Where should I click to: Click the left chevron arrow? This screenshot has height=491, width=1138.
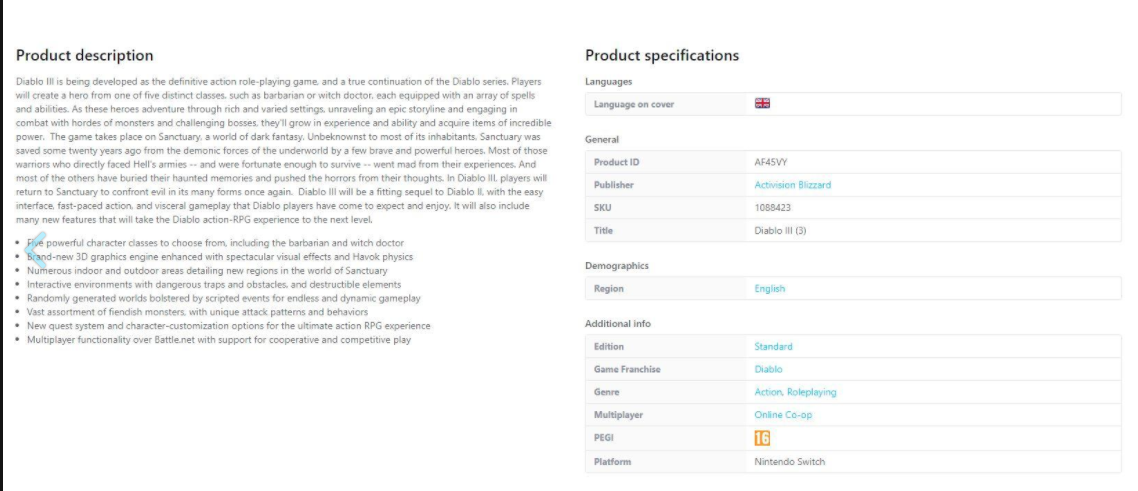point(35,250)
